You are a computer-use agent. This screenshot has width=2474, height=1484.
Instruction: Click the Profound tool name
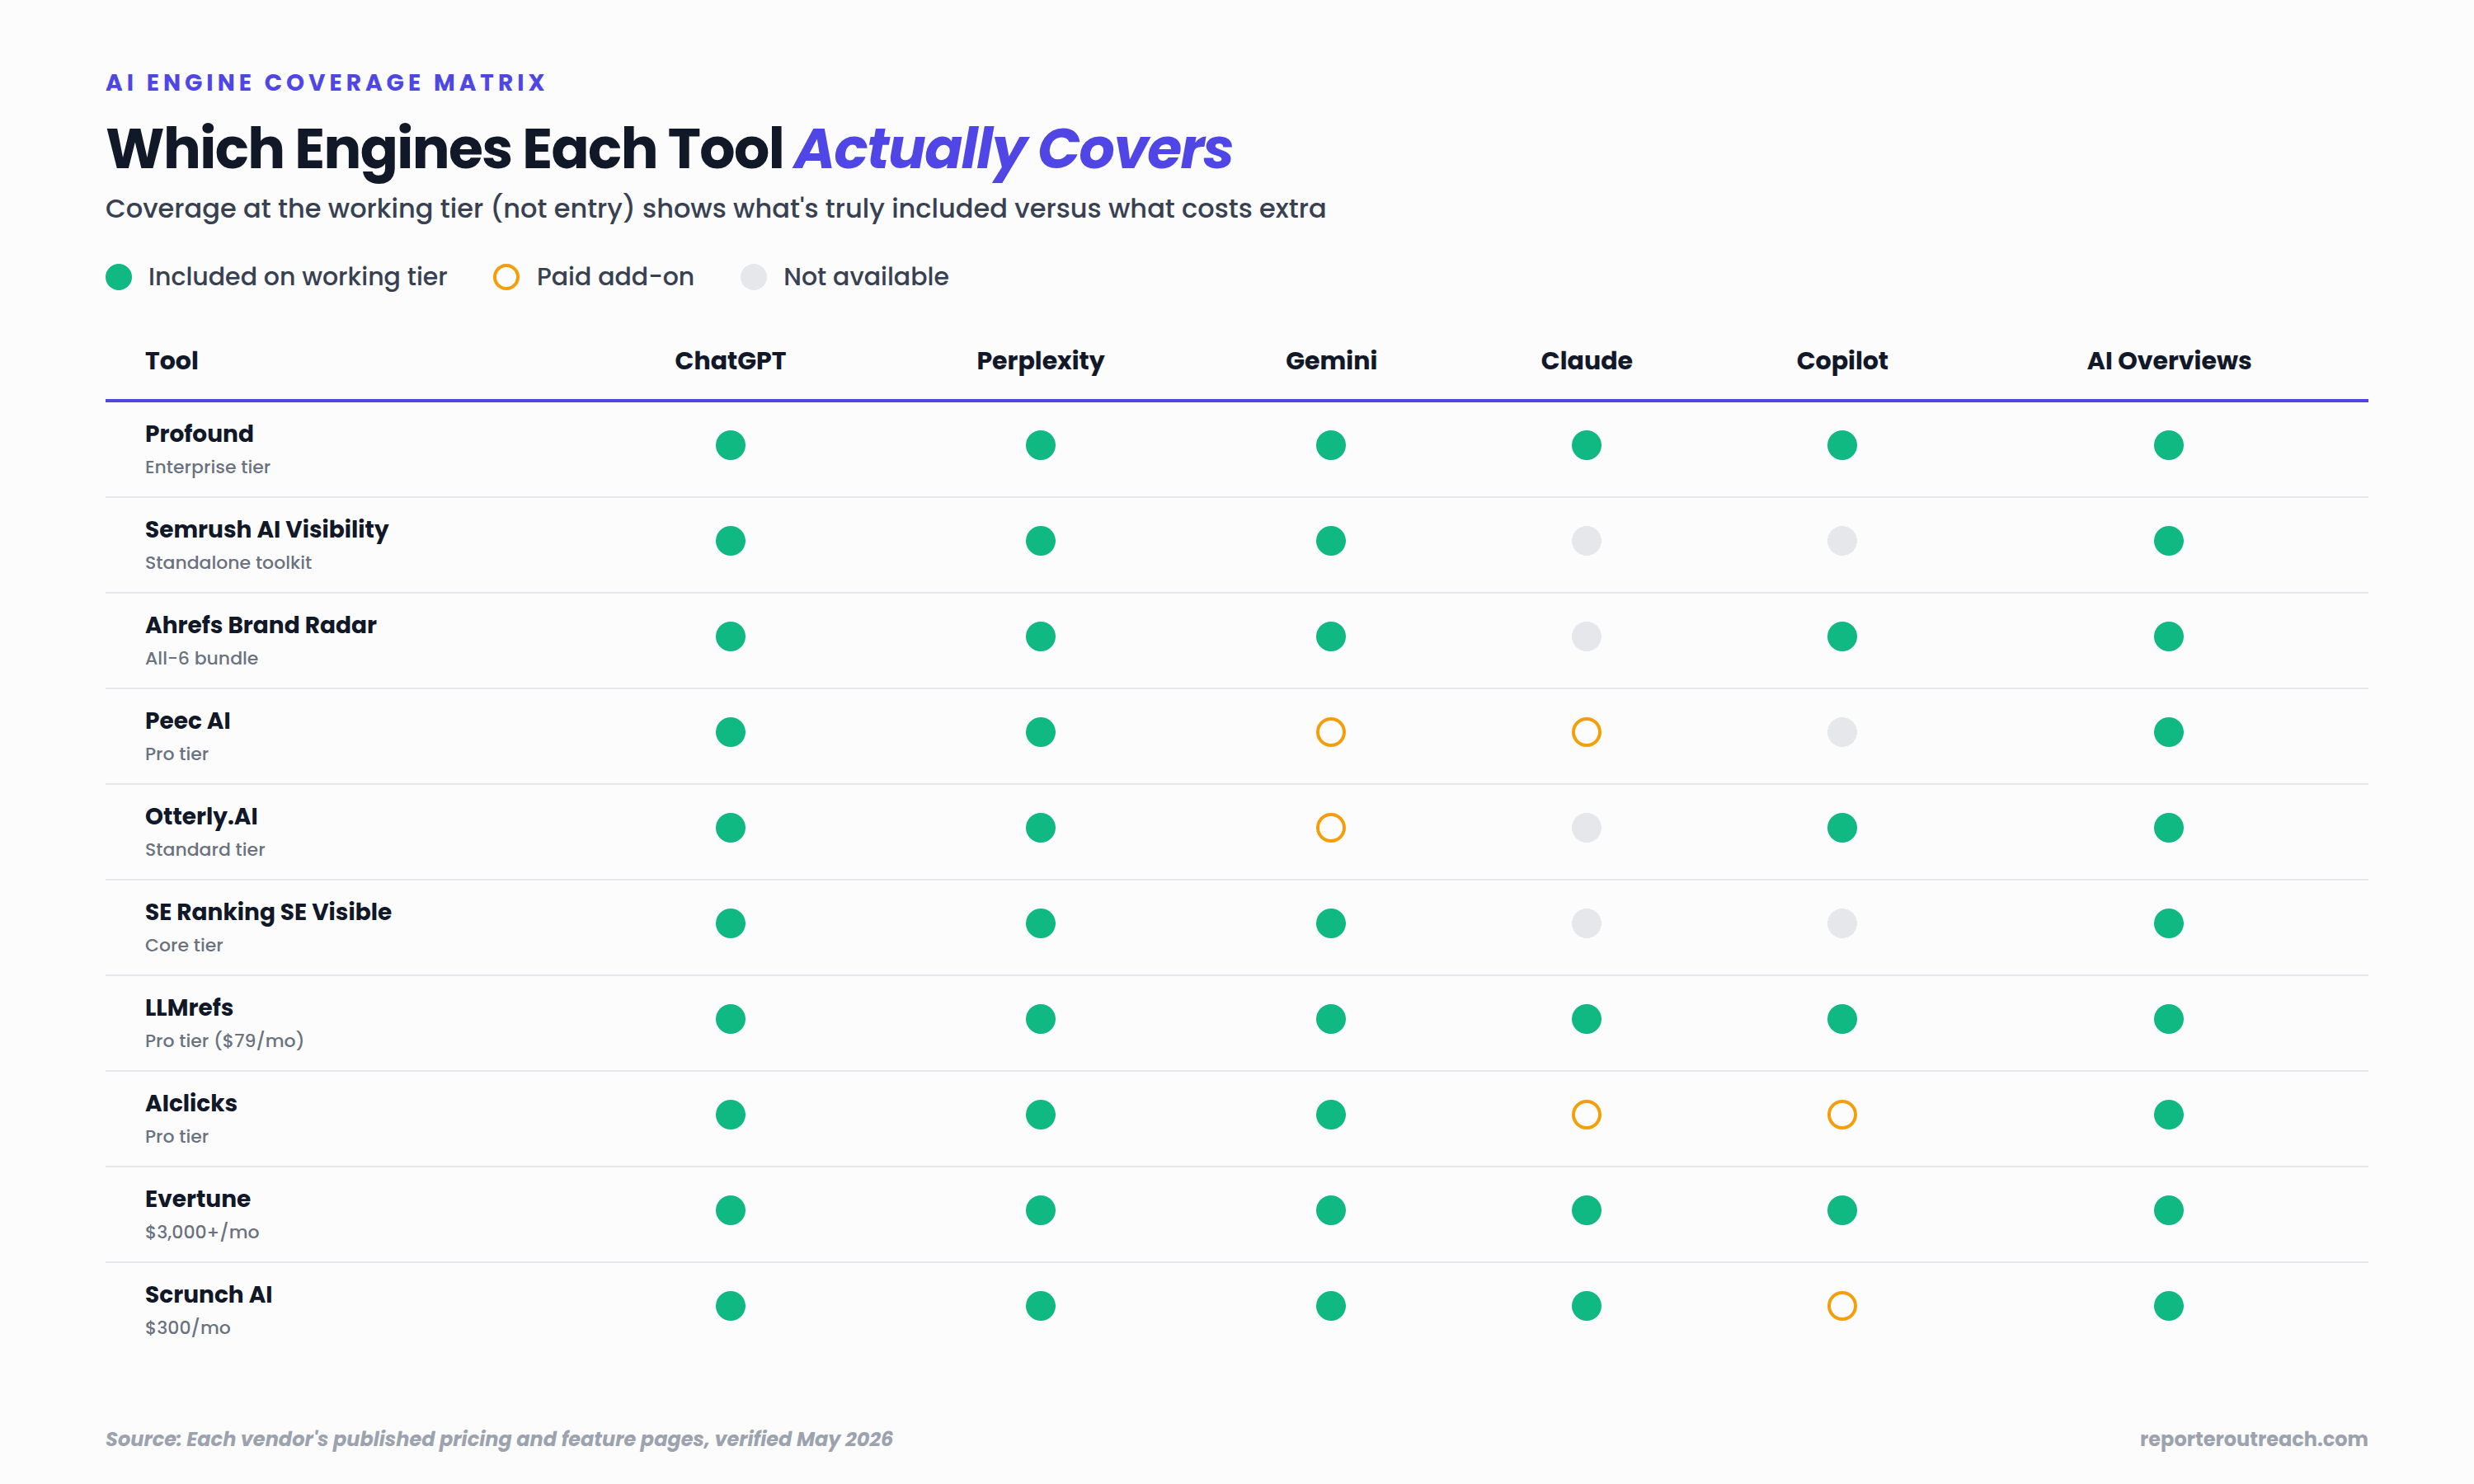(x=199, y=434)
